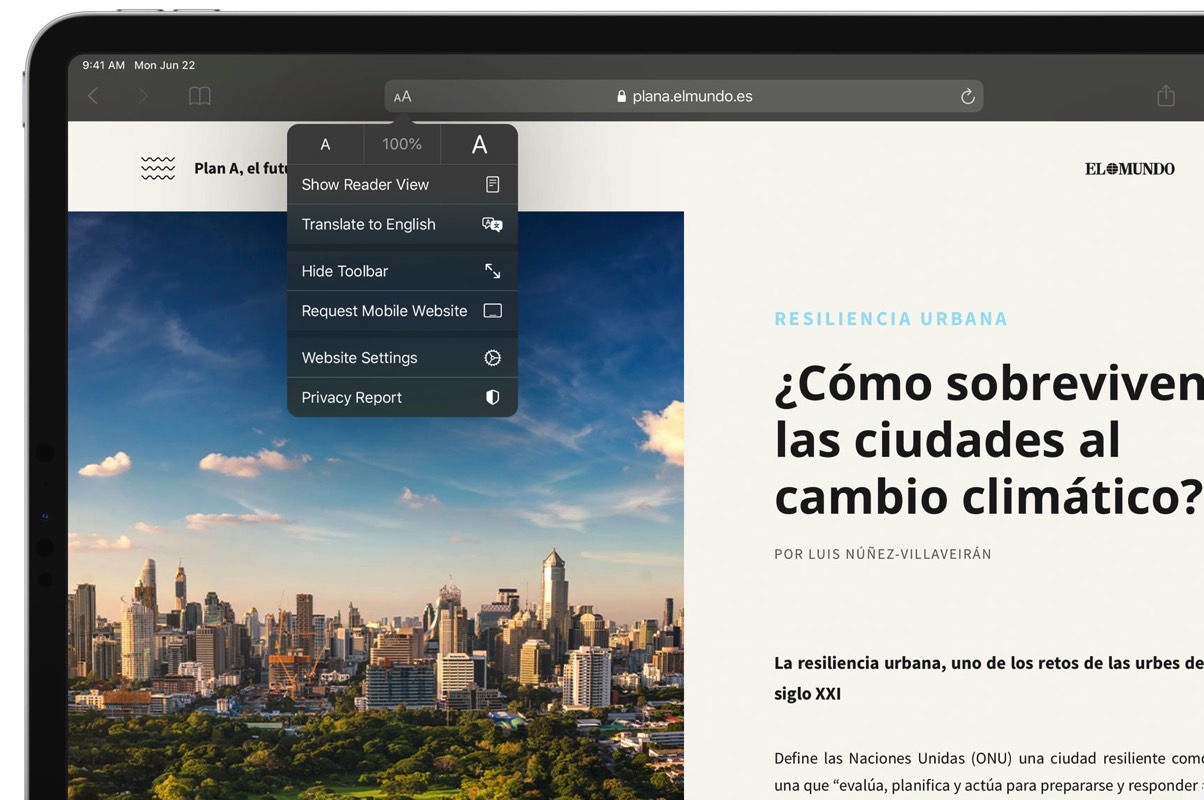Tap the aA page settings button

pos(403,97)
